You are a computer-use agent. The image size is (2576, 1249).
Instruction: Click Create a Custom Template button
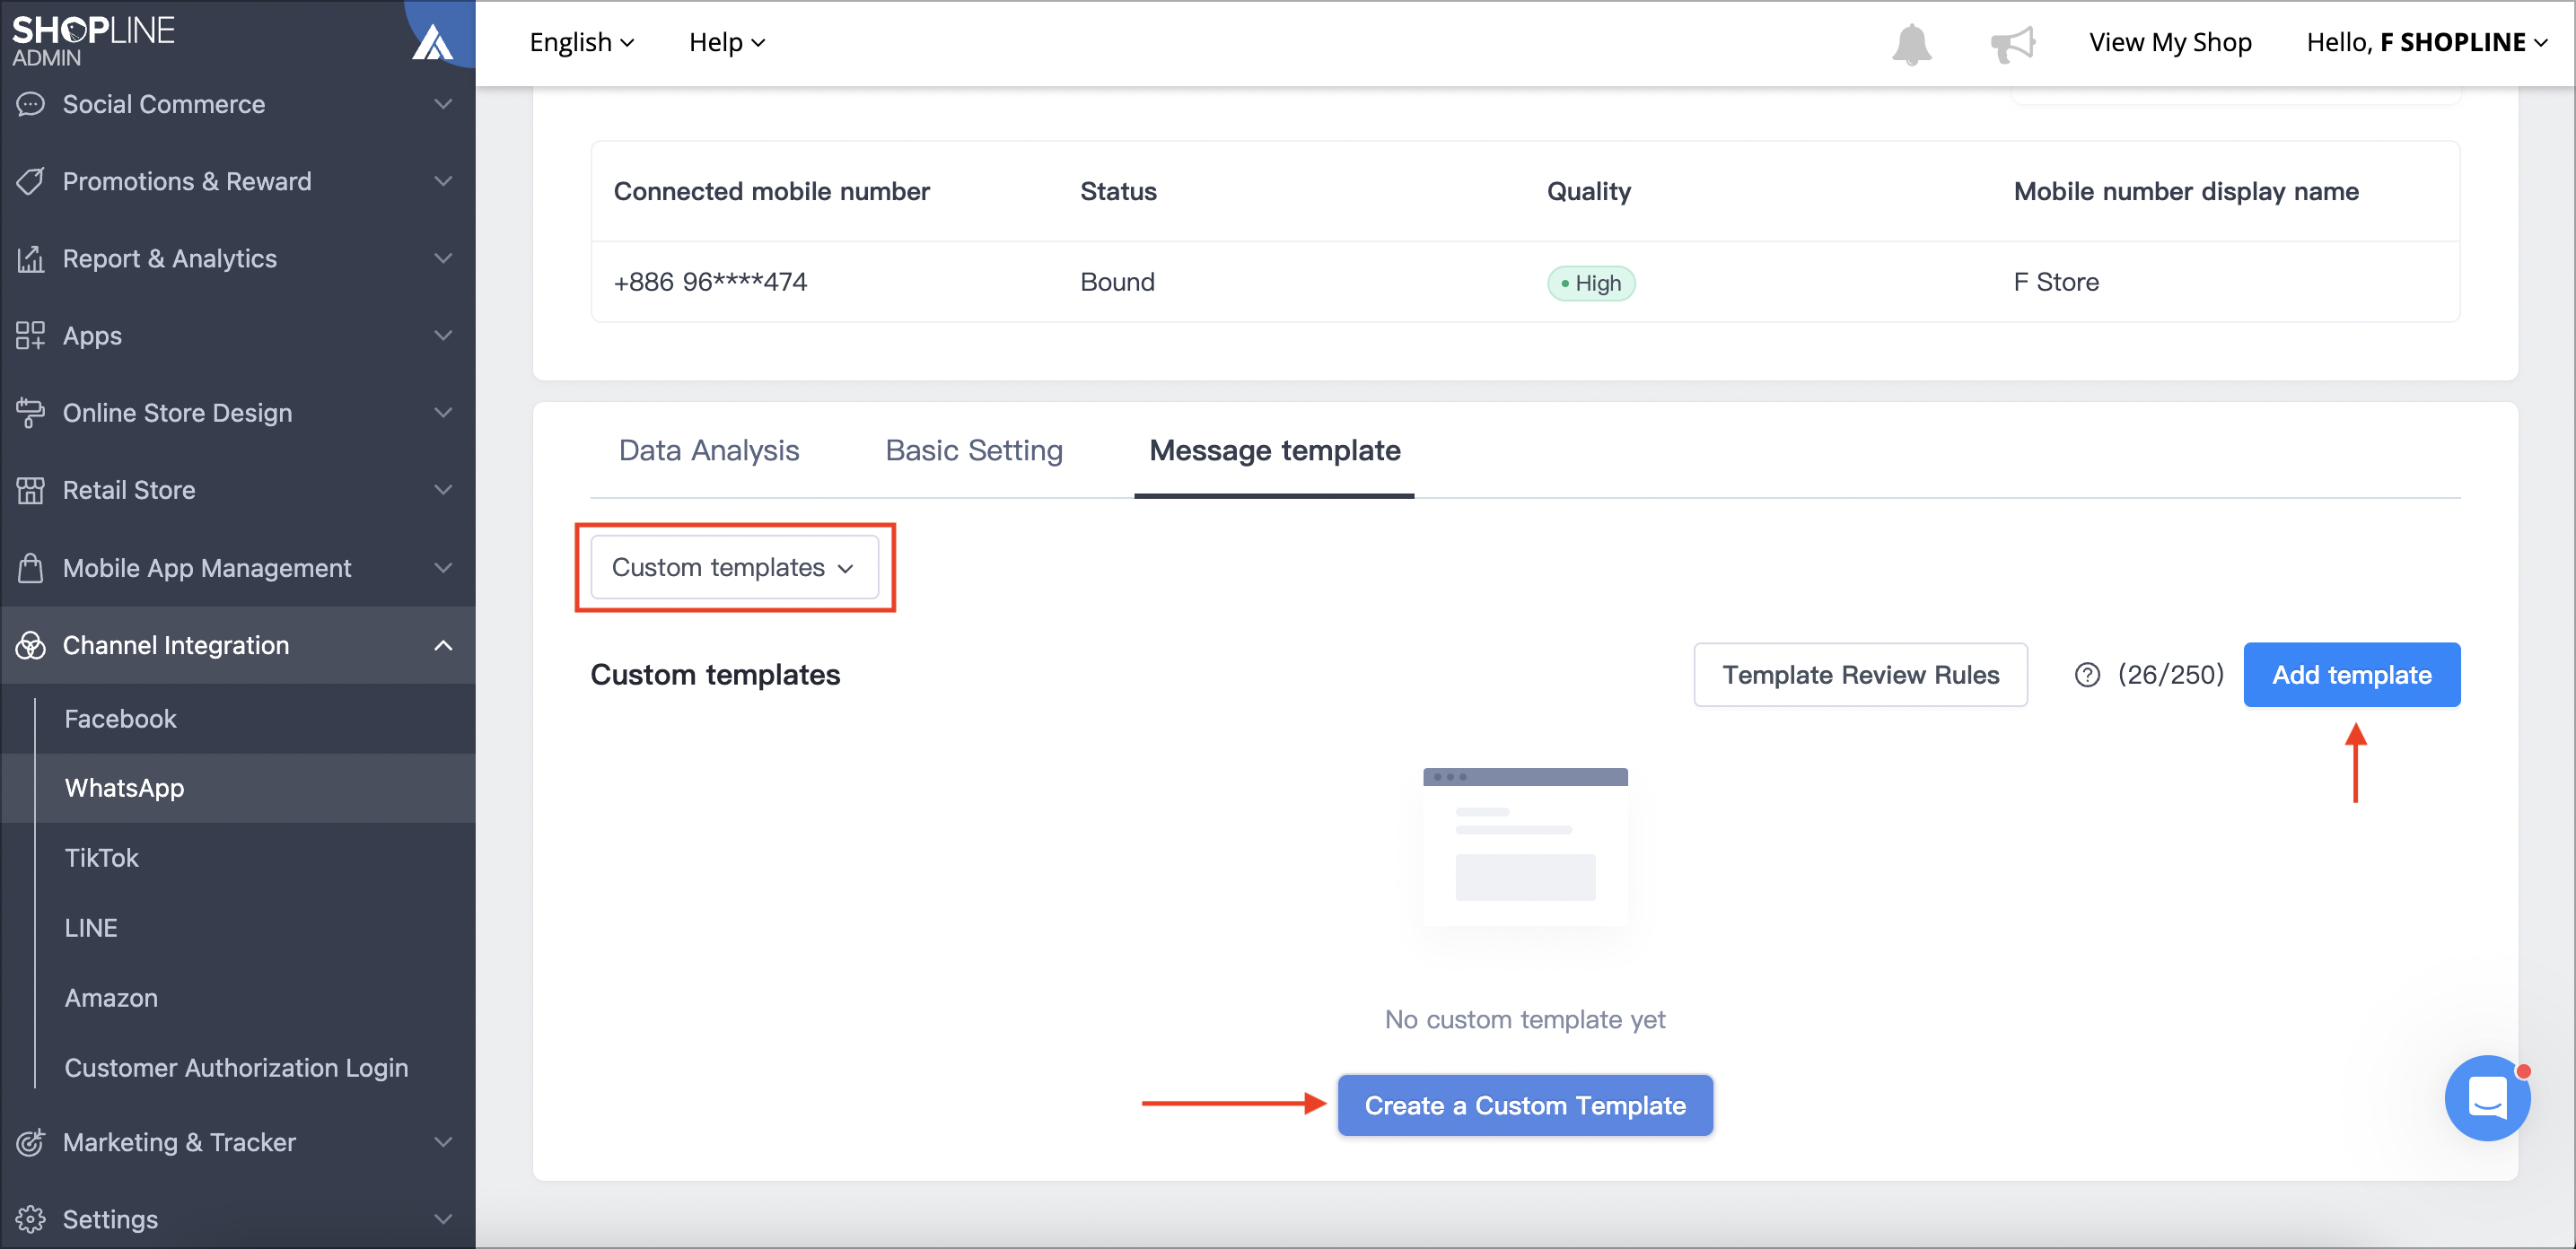coord(1524,1105)
